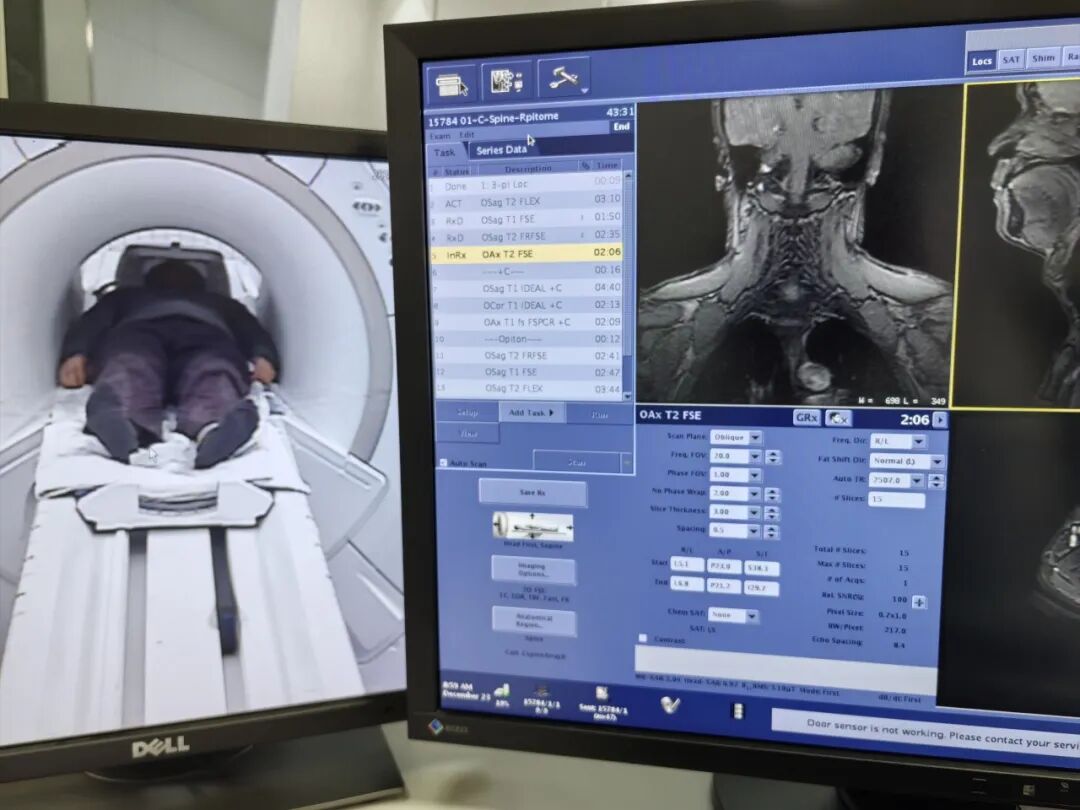The height and width of the screenshot is (810, 1080).
Task: Click the End S/I coordinate field
Action: [761, 588]
